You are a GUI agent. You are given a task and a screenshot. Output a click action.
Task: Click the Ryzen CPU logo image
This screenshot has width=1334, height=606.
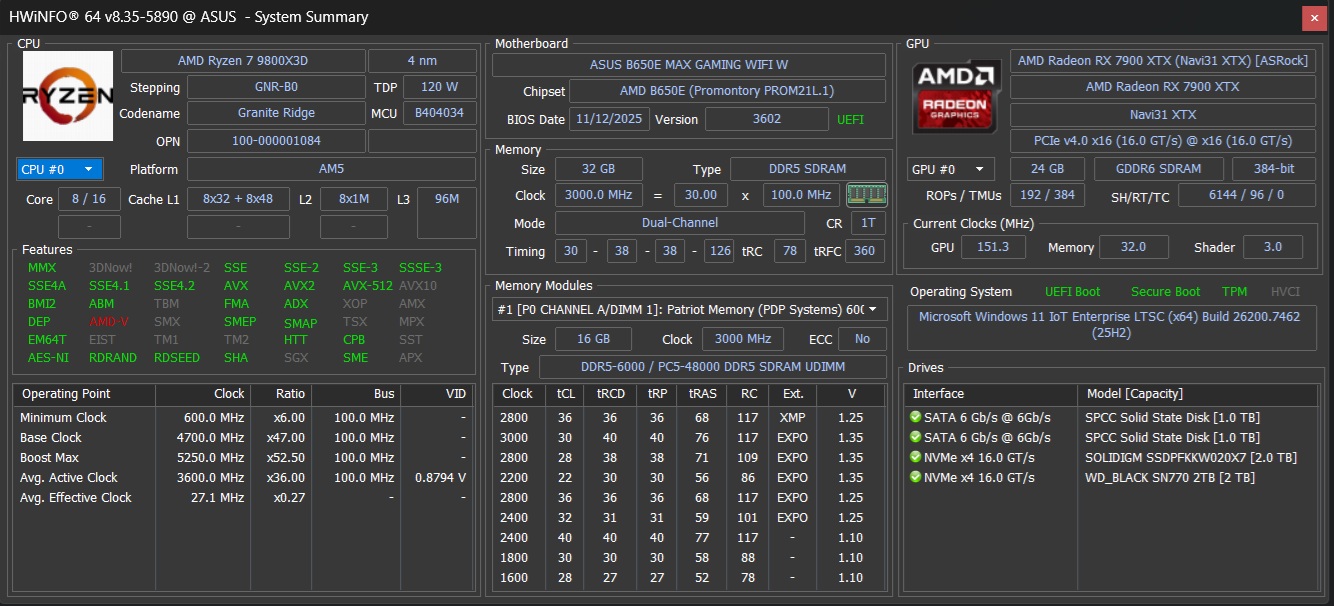[68, 96]
